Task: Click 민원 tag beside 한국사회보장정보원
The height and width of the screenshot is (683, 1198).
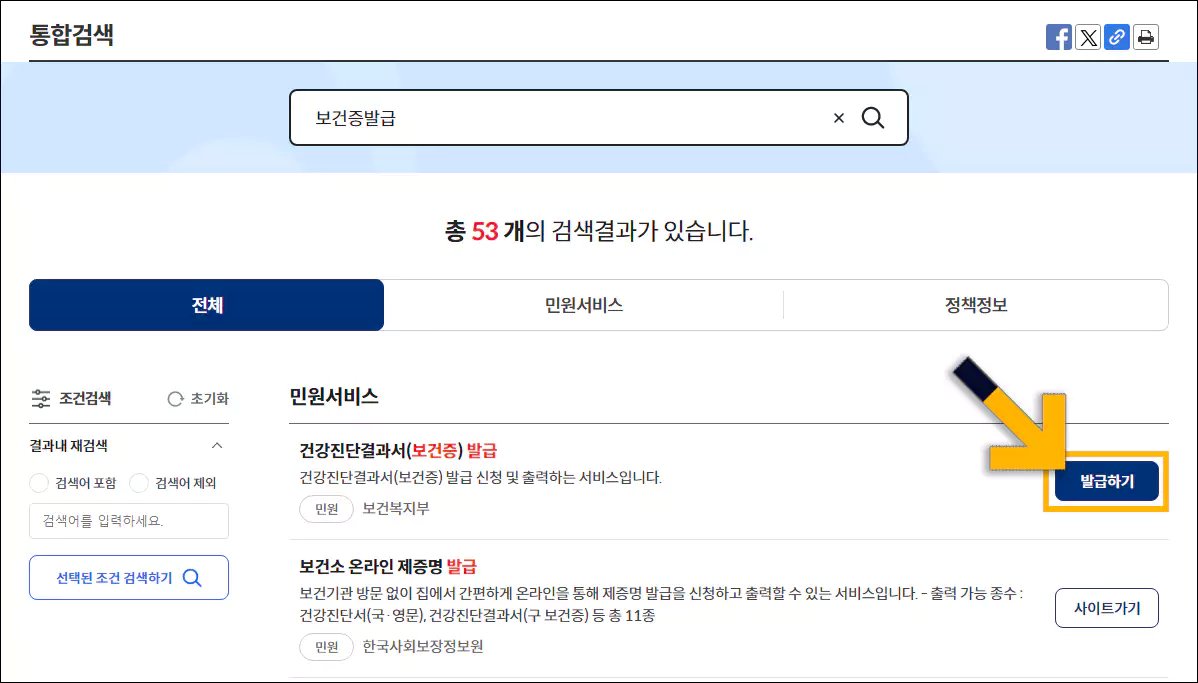Action: (326, 646)
